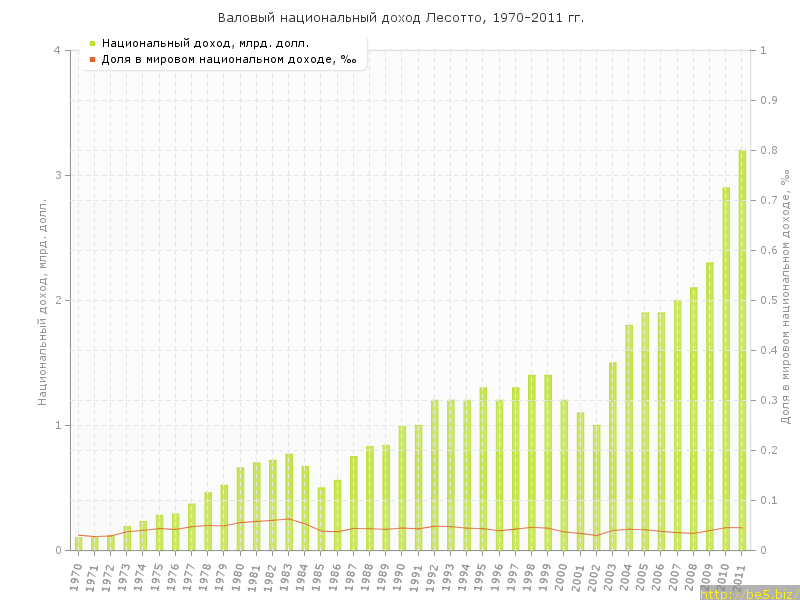
Task: Click the 0.8 tick on the right axis
Action: 769,150
